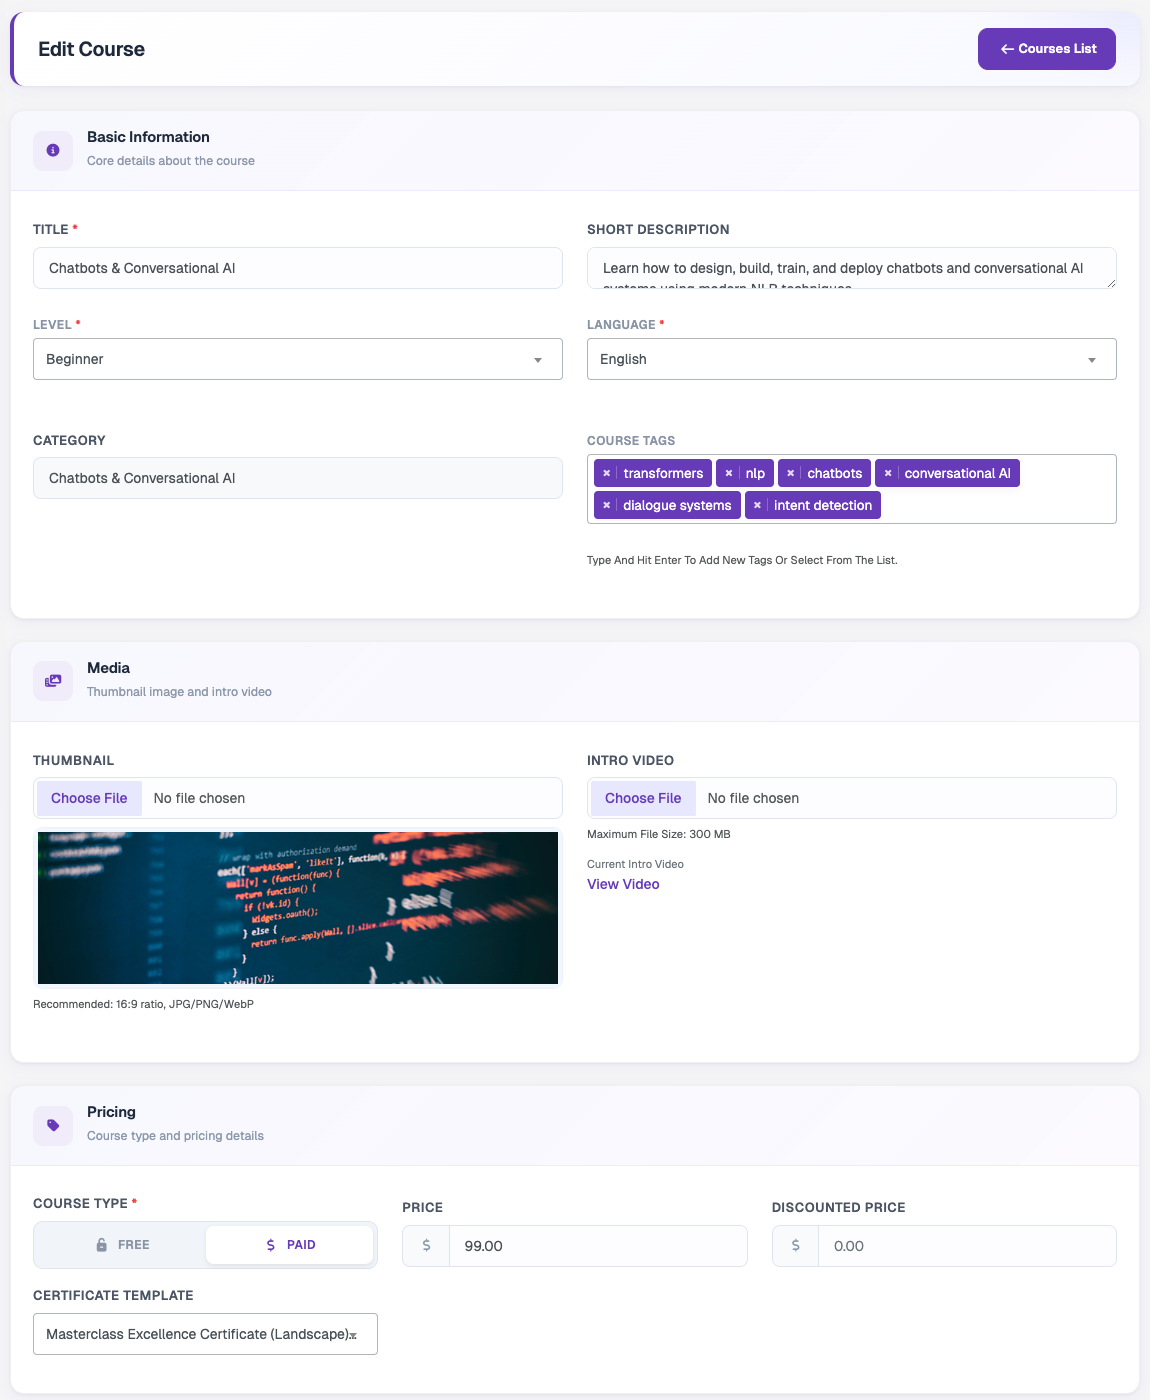This screenshot has width=1150, height=1400.
Task: Remove the conversational AI tag
Action: pyautogui.click(x=888, y=473)
